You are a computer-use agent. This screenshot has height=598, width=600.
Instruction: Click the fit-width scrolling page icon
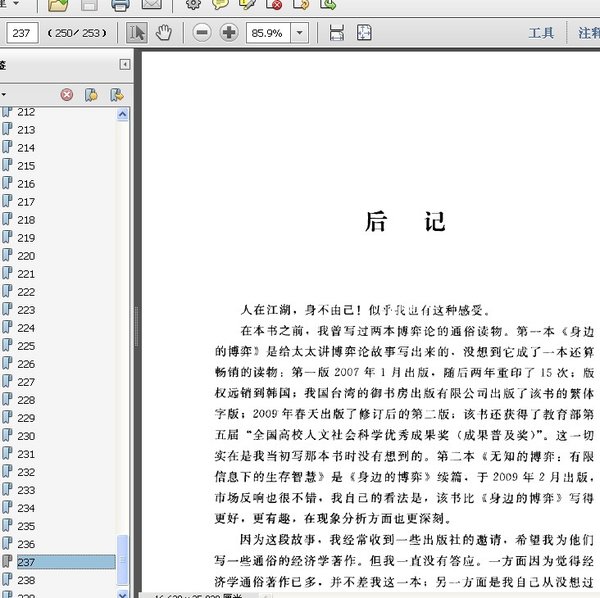click(x=337, y=33)
